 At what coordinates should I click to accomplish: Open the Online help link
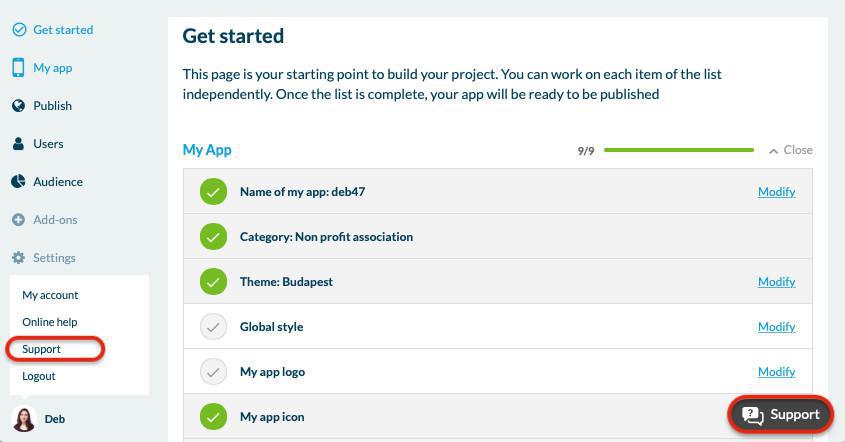click(50, 322)
